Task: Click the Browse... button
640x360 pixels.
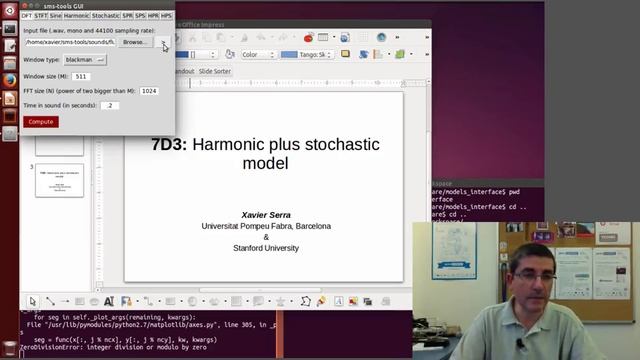Action: tap(135, 42)
